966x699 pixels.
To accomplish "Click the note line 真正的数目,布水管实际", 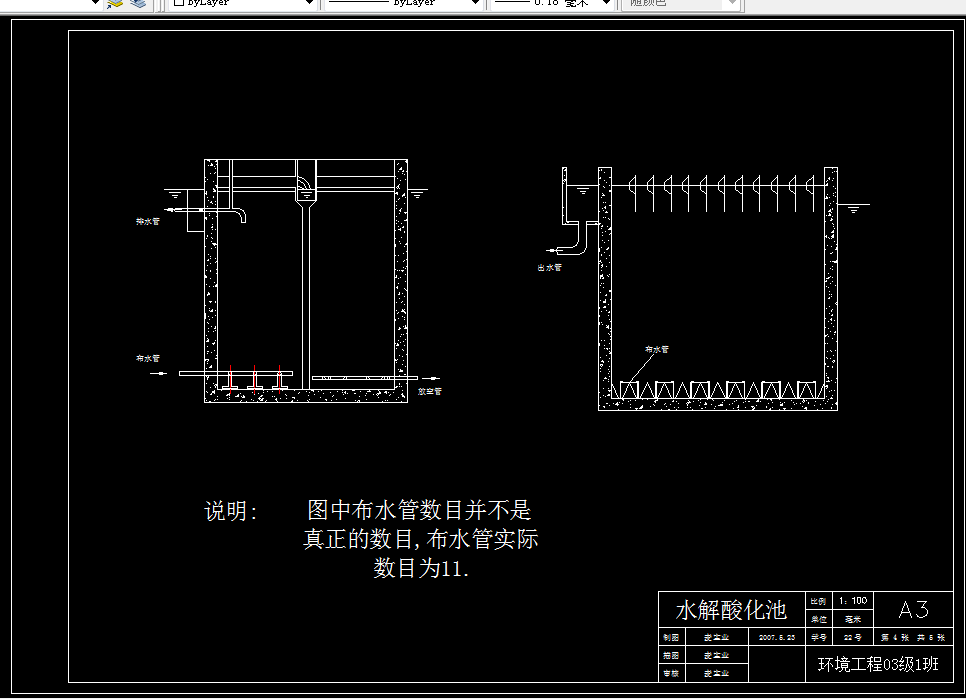I will pos(421,539).
